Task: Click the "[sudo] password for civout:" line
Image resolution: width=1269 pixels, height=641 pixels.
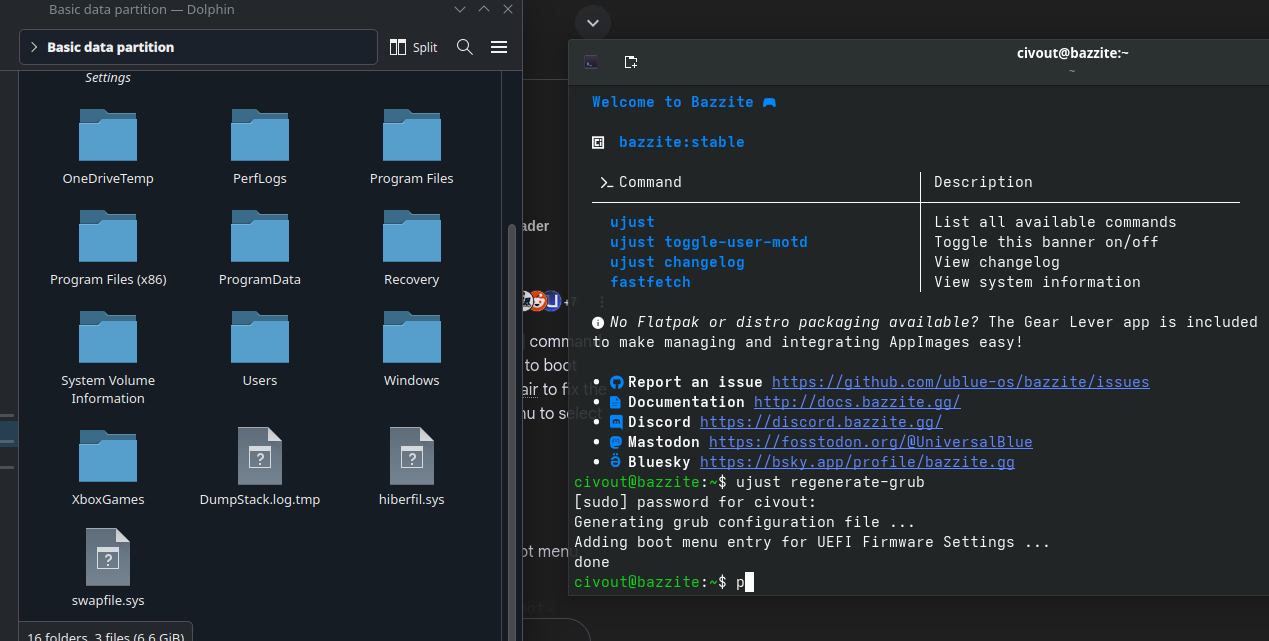Action: 695,502
